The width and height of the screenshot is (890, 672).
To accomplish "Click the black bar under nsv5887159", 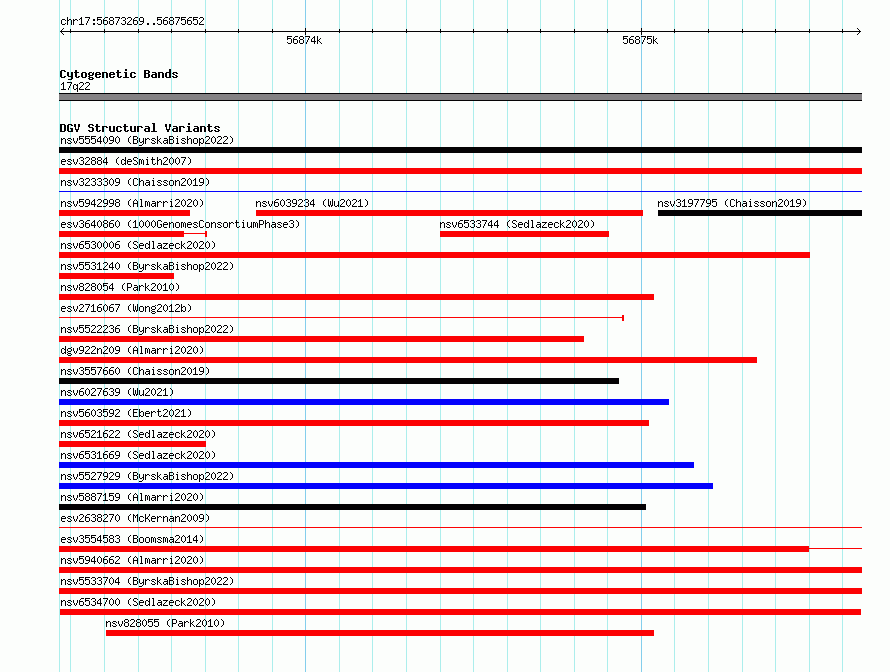I will pos(352,507).
